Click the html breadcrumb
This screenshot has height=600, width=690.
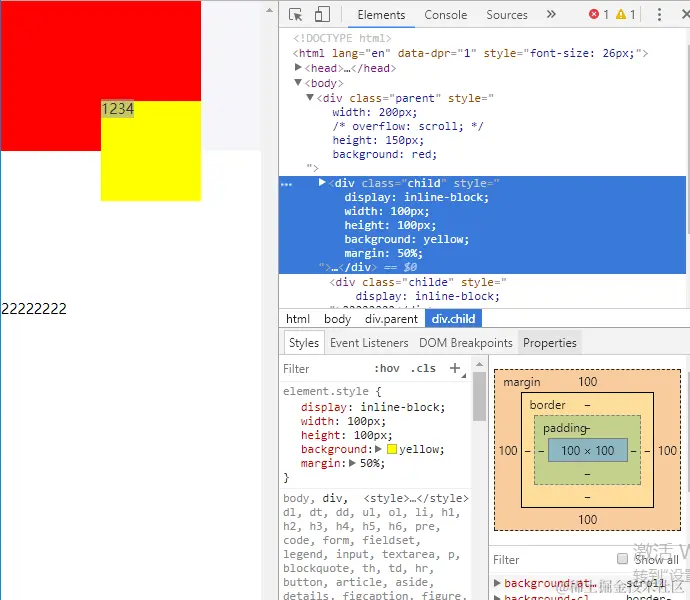click(x=298, y=319)
